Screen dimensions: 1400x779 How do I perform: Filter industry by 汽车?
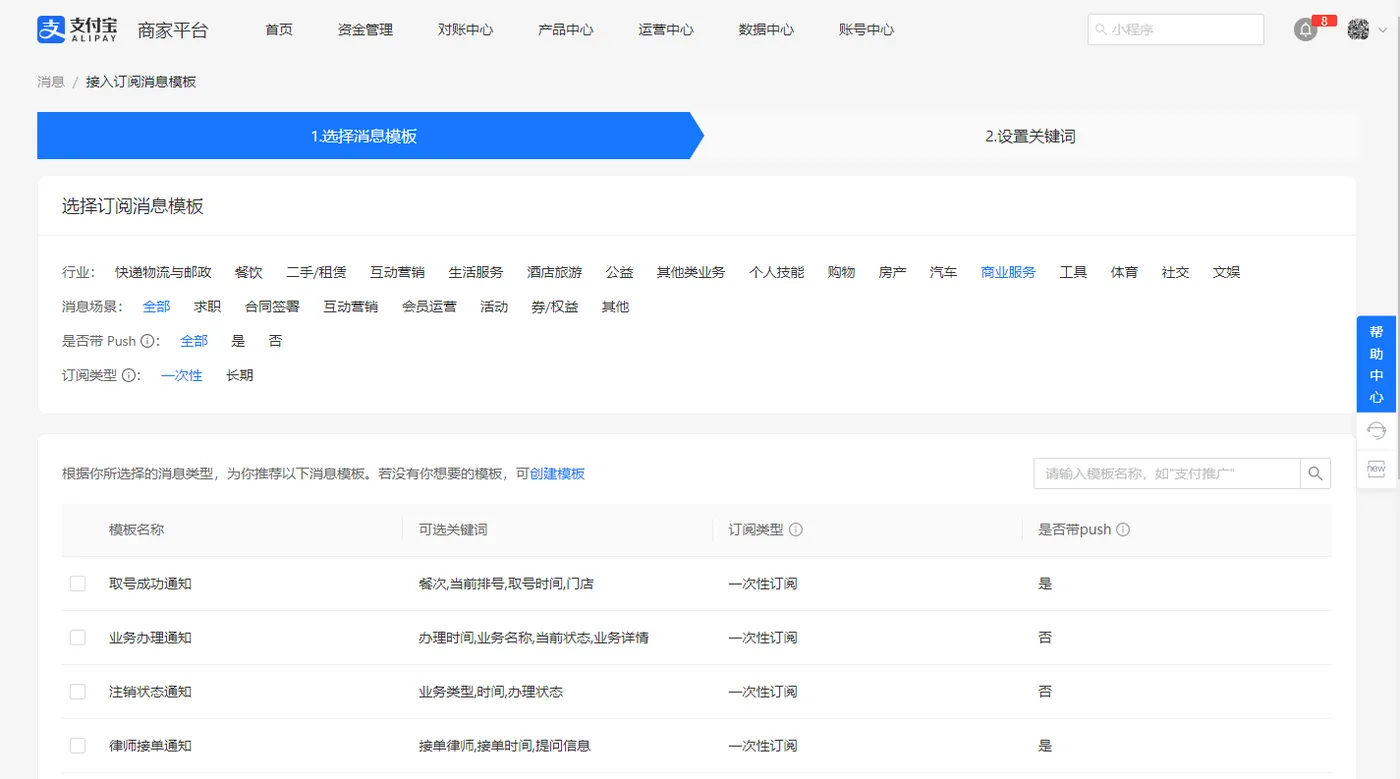point(944,272)
